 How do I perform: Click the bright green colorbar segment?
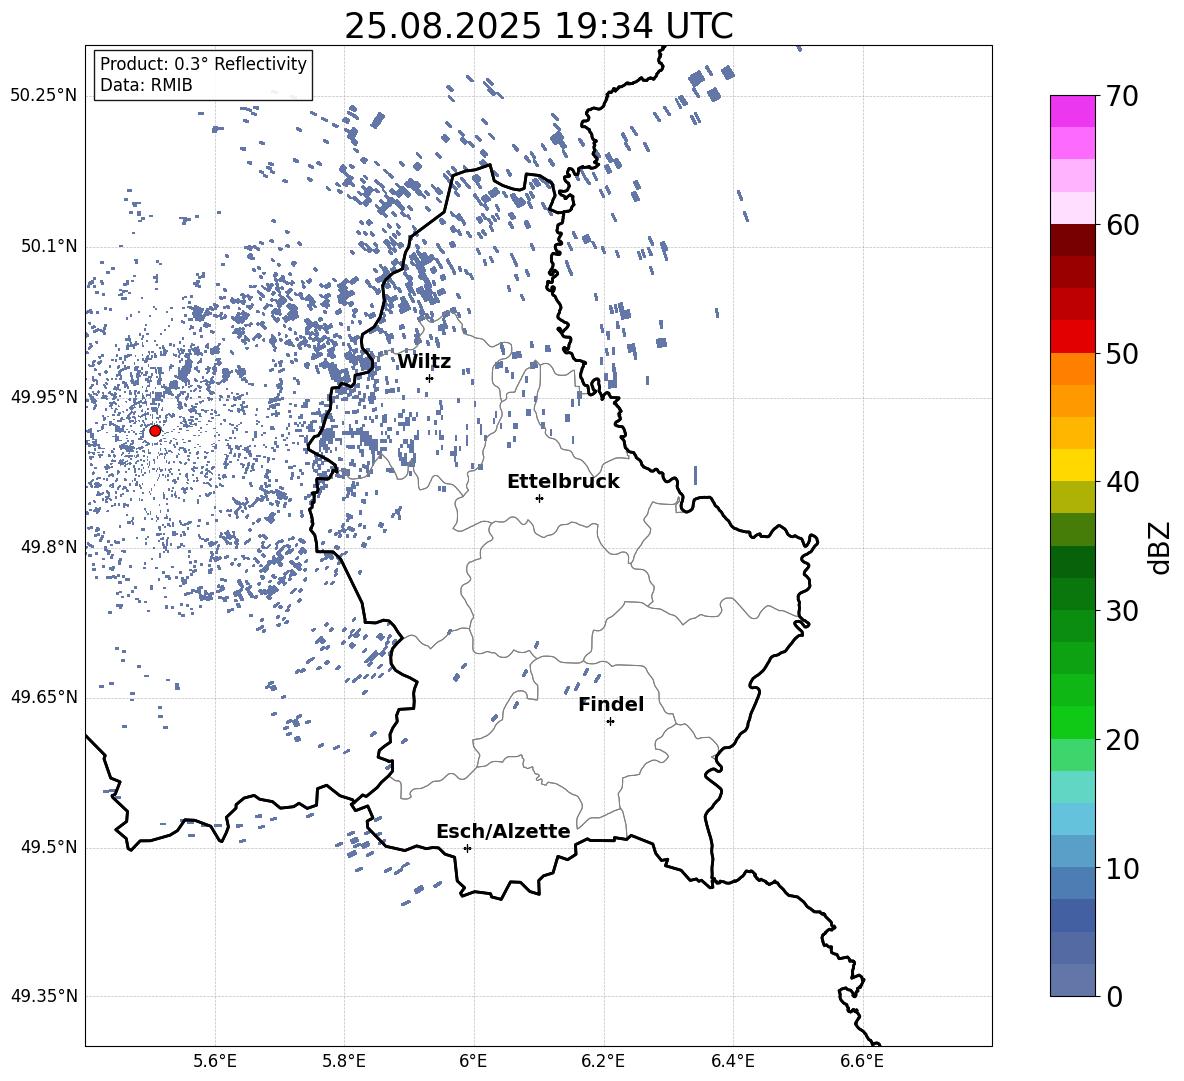coord(1072,722)
